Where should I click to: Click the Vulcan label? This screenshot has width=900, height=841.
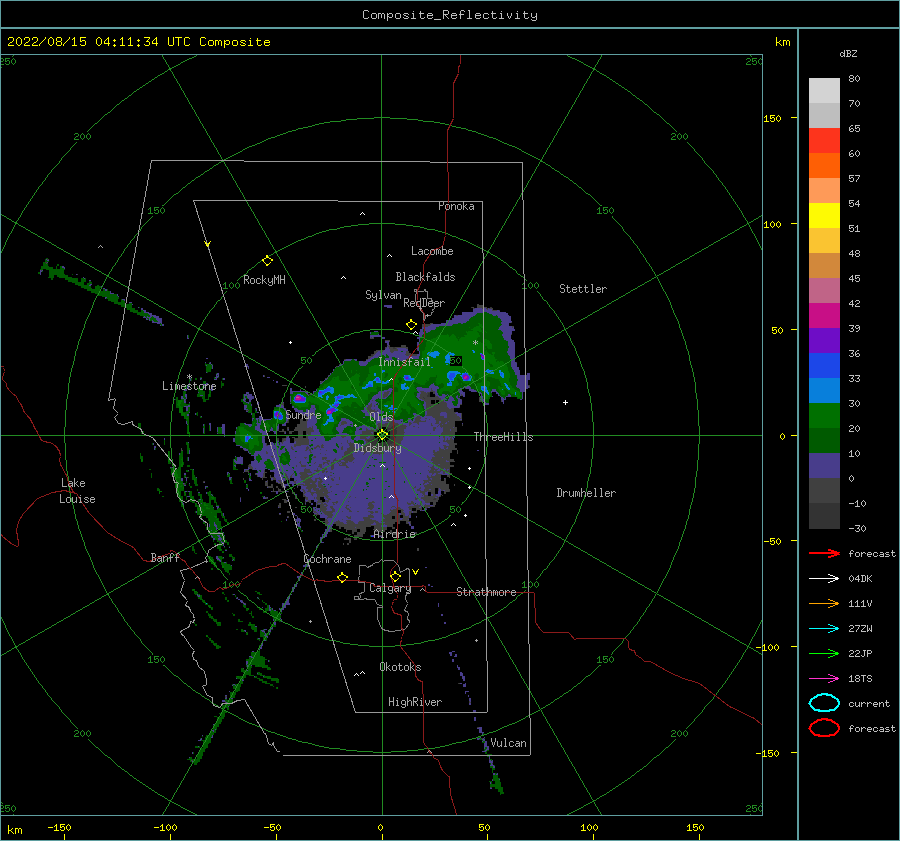click(x=509, y=743)
